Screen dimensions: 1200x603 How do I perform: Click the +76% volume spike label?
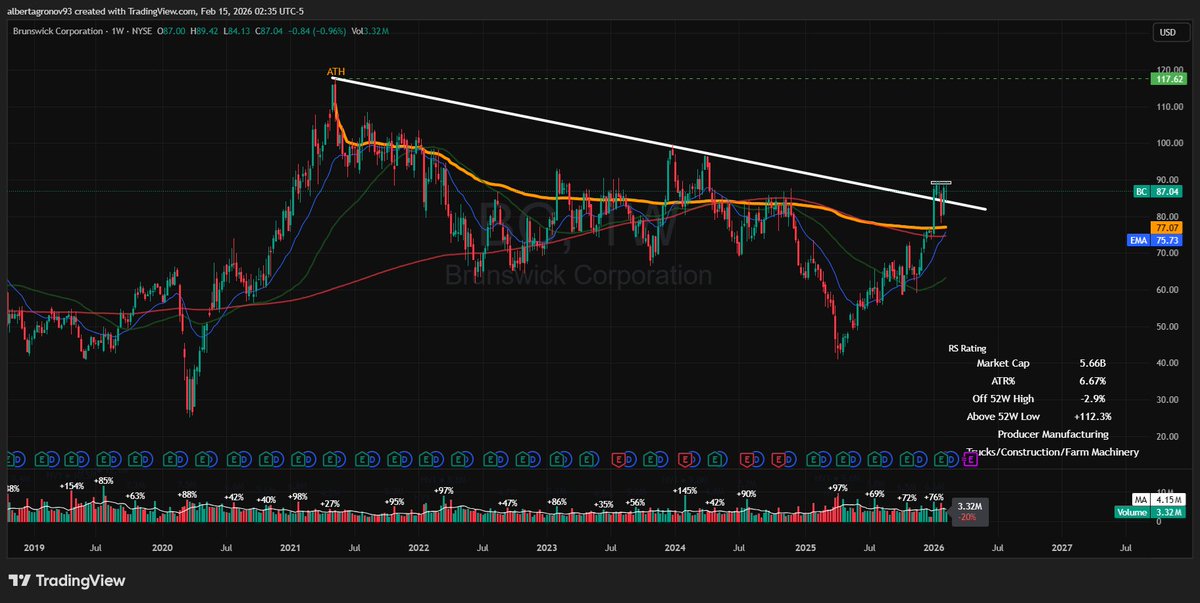pos(934,497)
